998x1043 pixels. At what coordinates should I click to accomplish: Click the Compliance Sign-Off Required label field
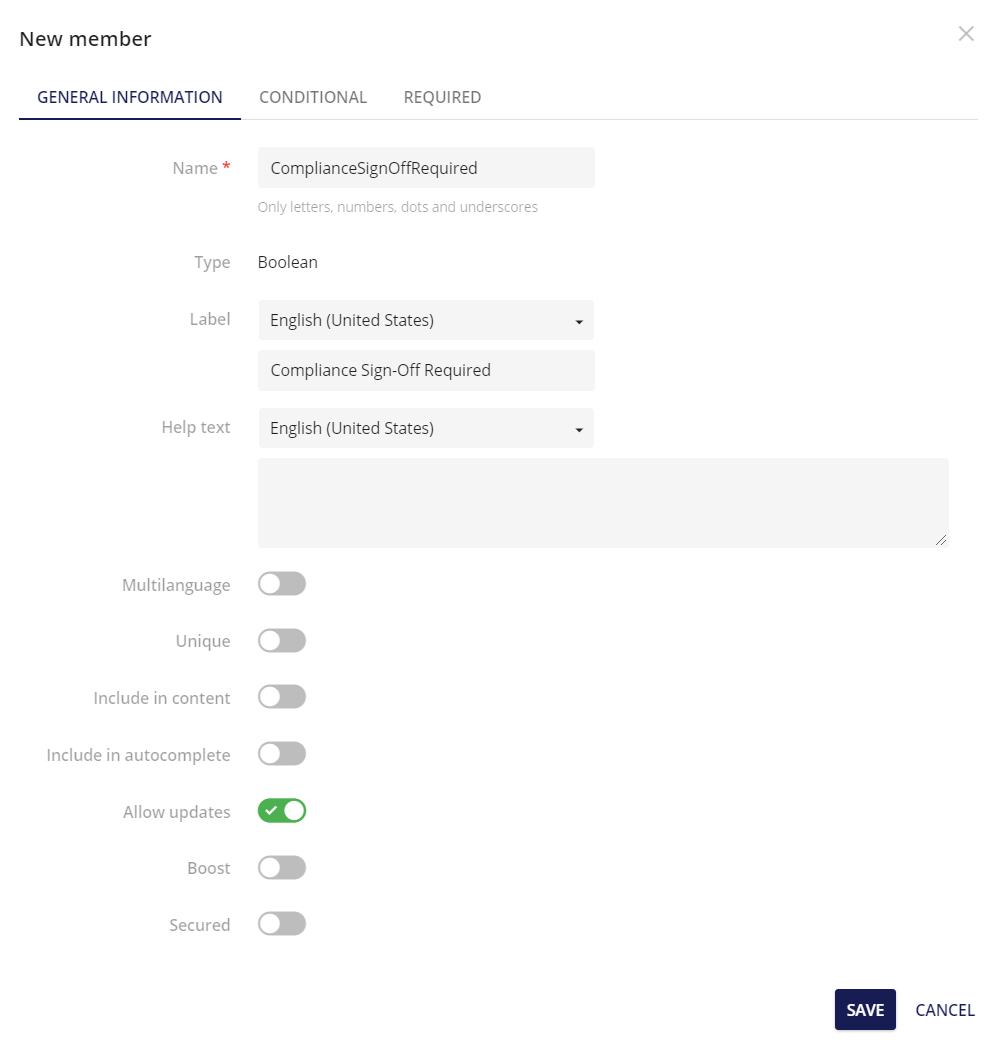point(426,370)
